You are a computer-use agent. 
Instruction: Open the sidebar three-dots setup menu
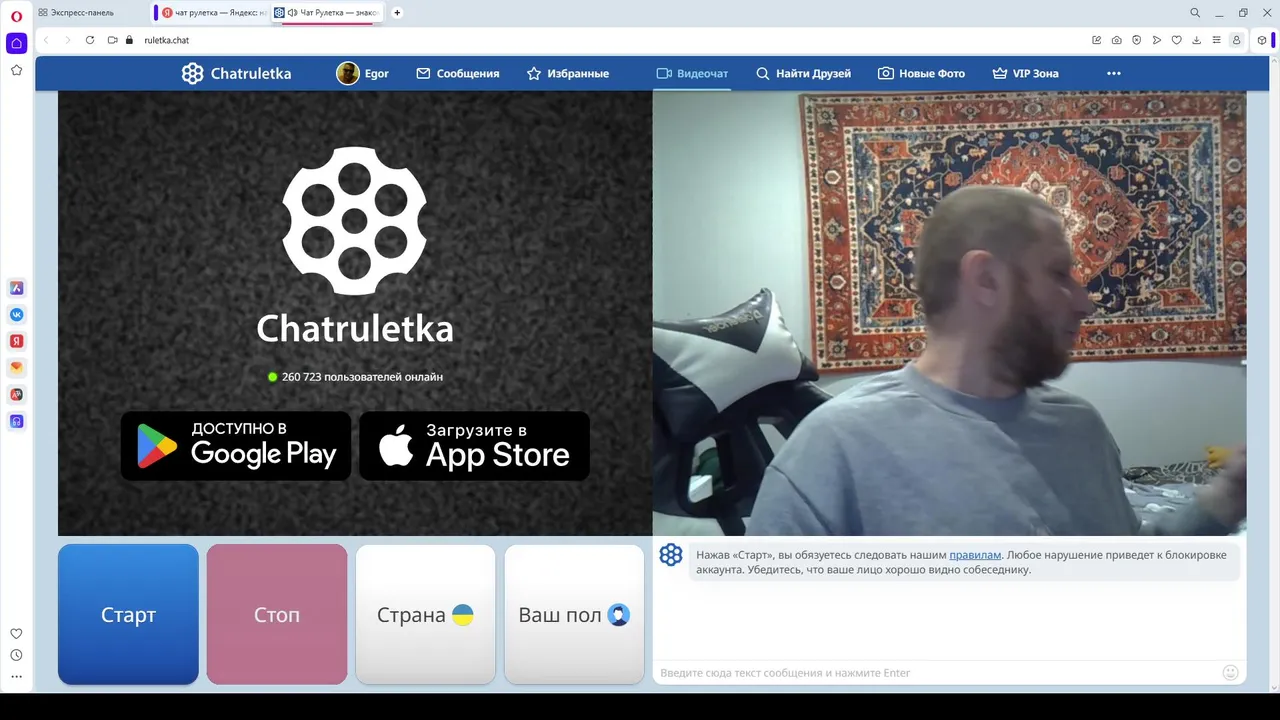pyautogui.click(x=16, y=677)
